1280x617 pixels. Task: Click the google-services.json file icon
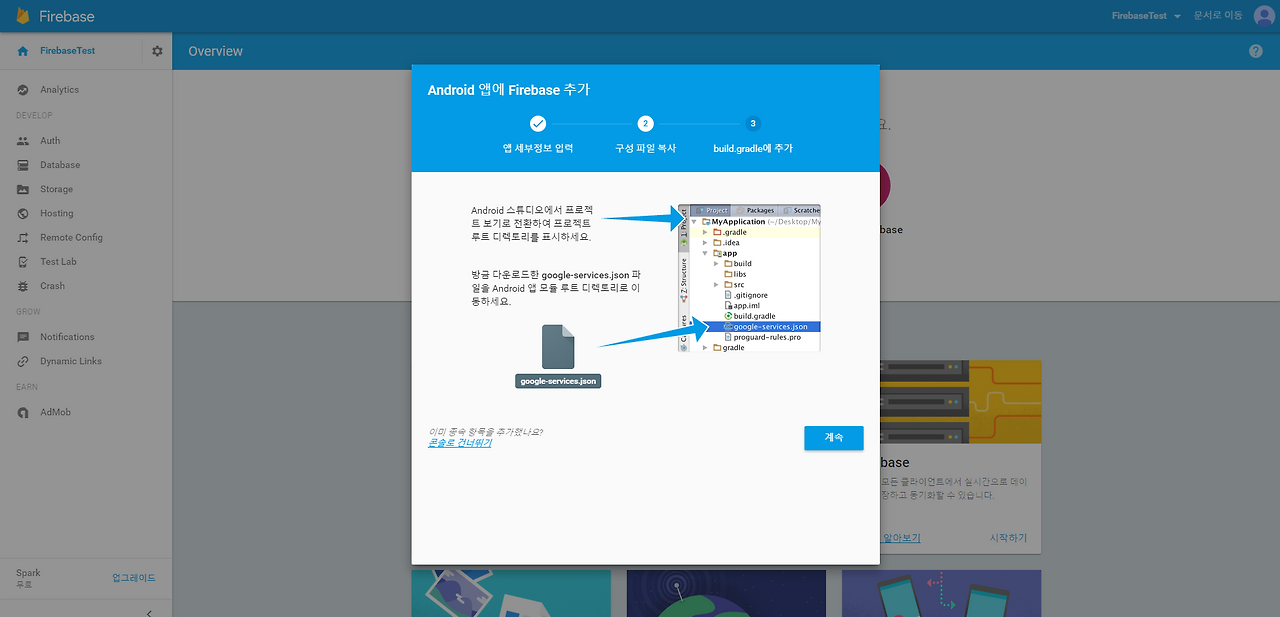coord(559,346)
